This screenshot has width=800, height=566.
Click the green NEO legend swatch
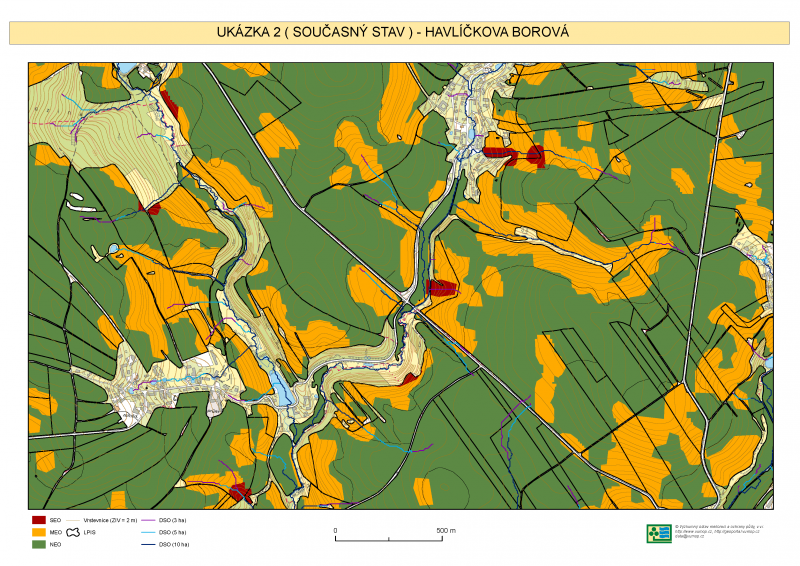tap(40, 544)
